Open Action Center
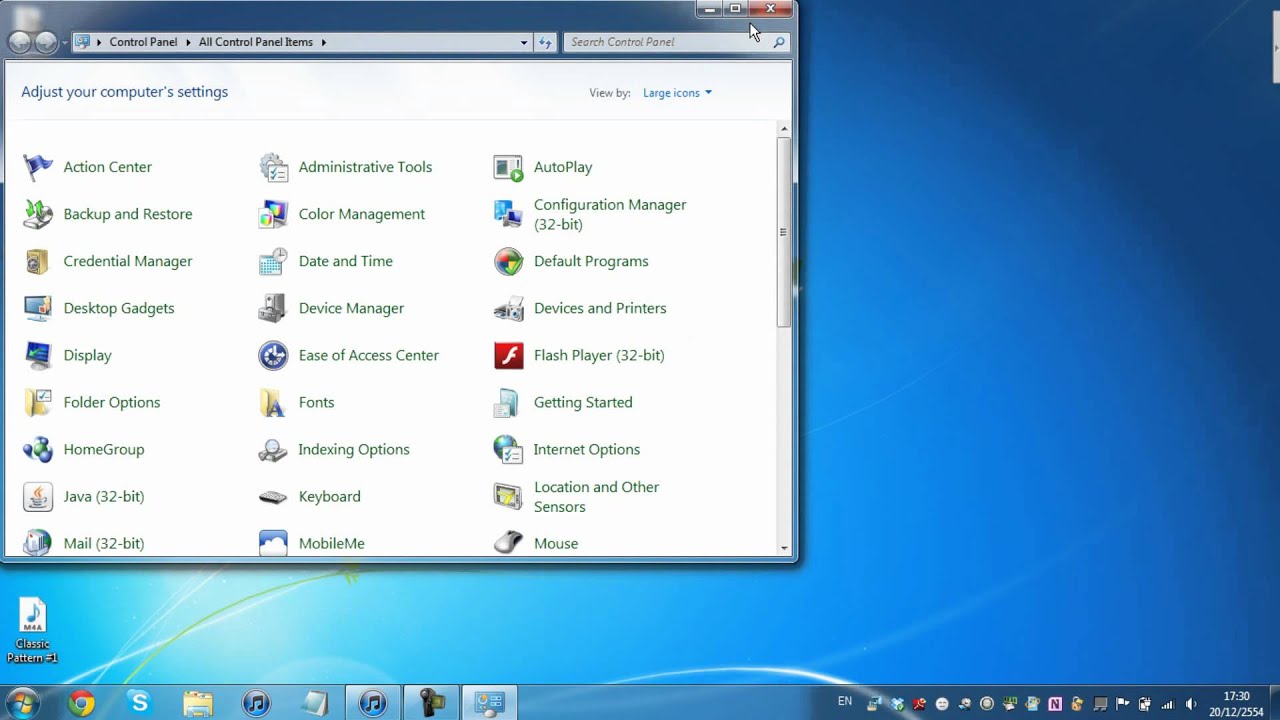1280x720 pixels. tap(88, 167)
